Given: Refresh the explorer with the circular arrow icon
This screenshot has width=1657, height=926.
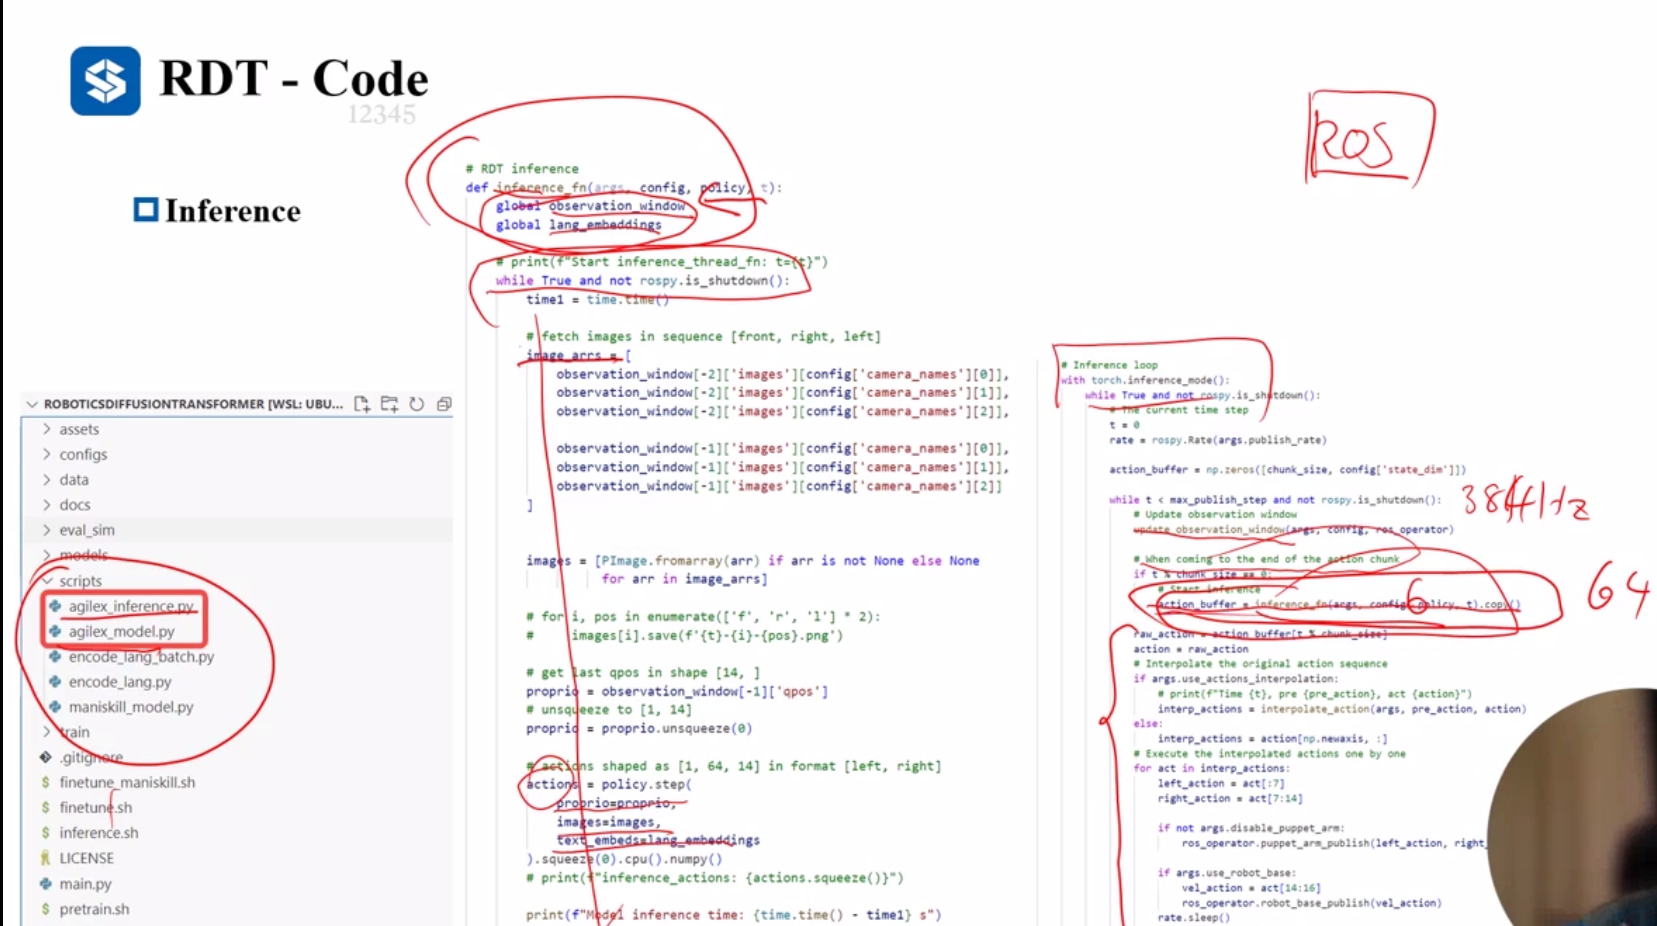Looking at the screenshot, I should (x=417, y=404).
